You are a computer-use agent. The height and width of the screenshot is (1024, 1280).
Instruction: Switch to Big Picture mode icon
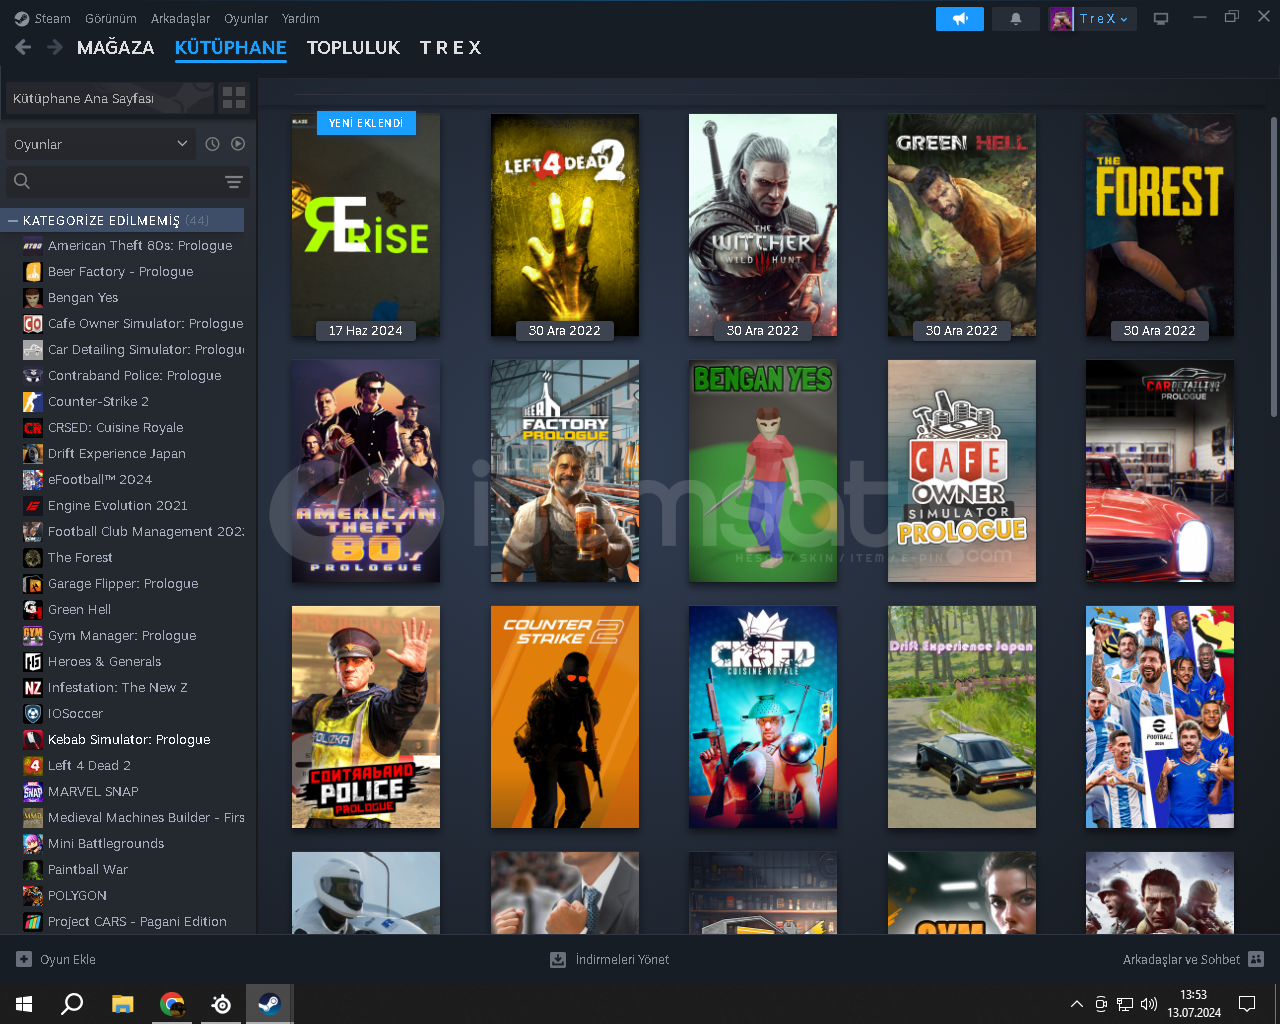point(1161,19)
